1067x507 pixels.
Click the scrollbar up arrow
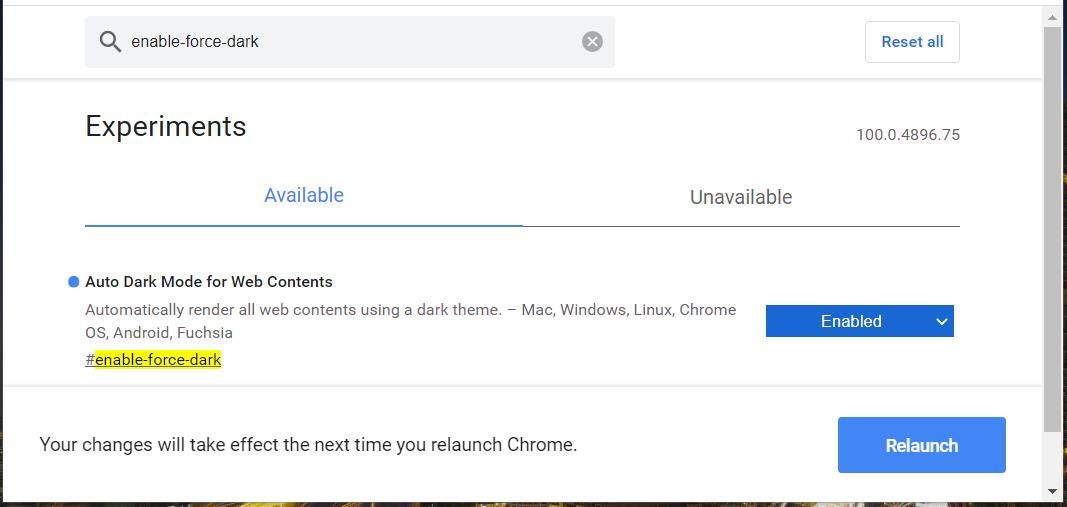click(1052, 18)
